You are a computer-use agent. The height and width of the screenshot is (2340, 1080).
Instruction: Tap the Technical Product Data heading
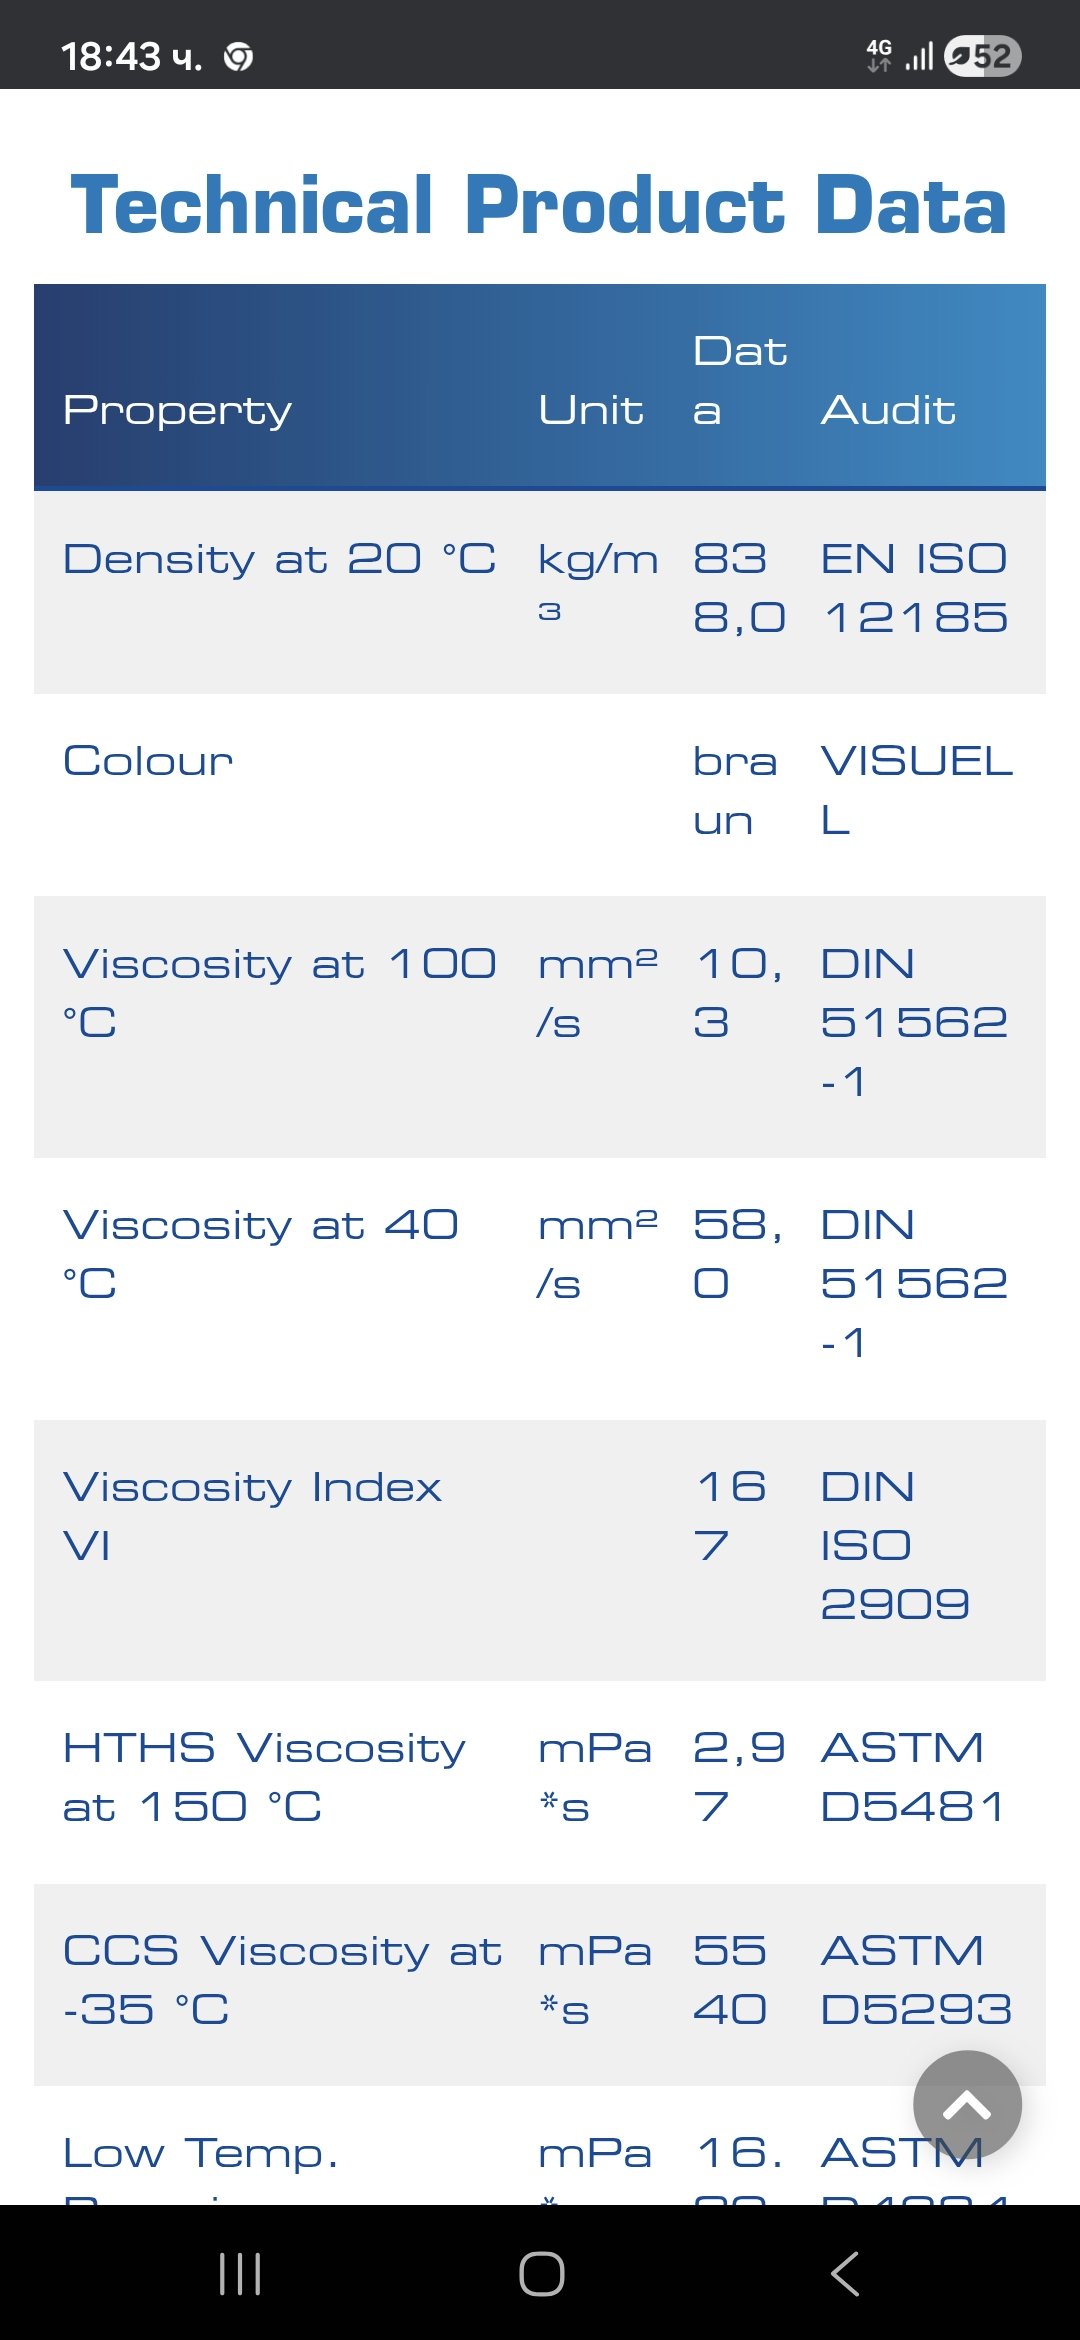click(539, 205)
